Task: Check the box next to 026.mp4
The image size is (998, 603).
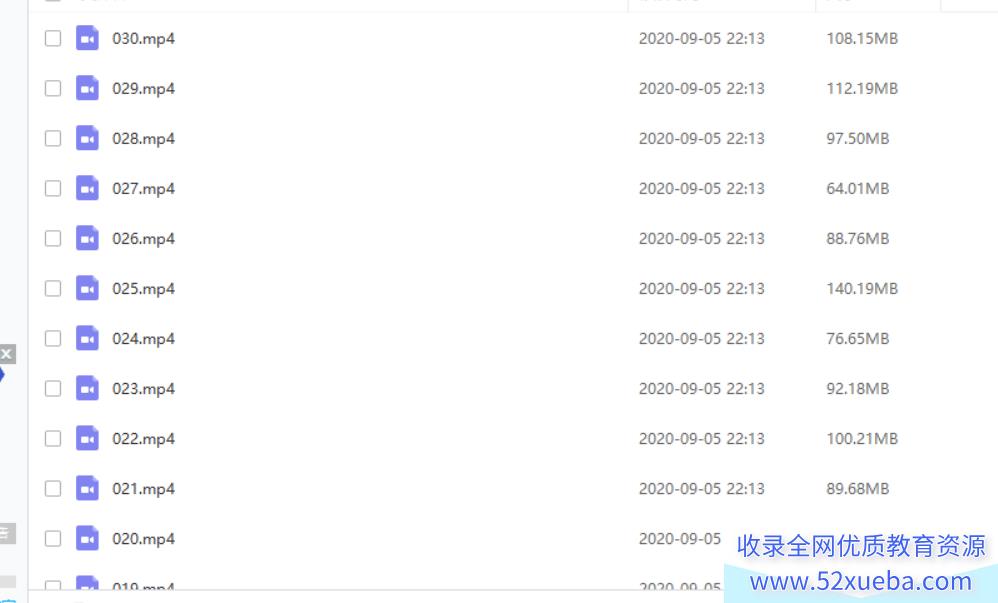Action: click(53, 238)
